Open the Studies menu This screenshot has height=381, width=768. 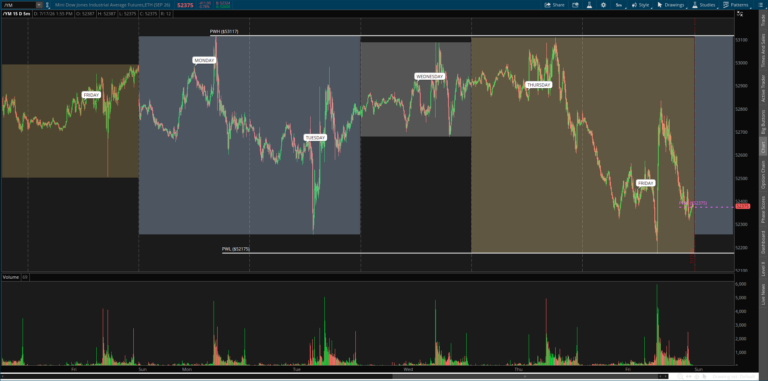[x=705, y=5]
